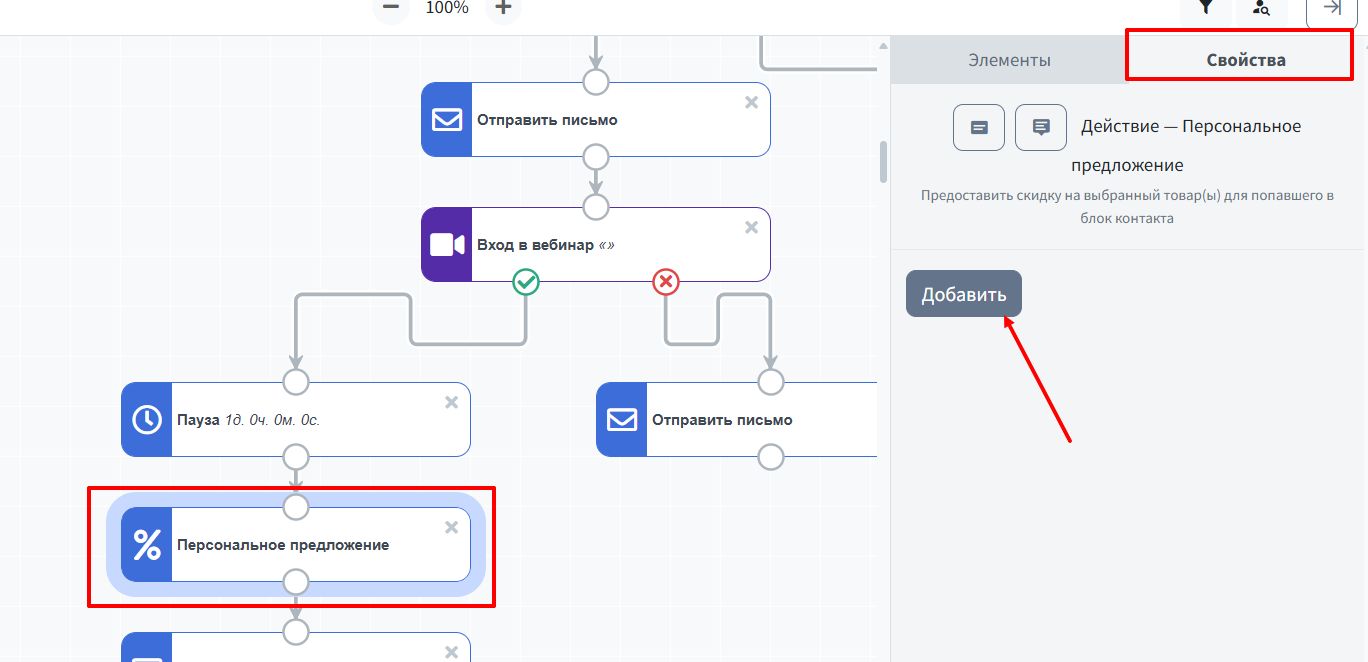Click the green check output connector
1368x662 pixels.
[x=526, y=282]
